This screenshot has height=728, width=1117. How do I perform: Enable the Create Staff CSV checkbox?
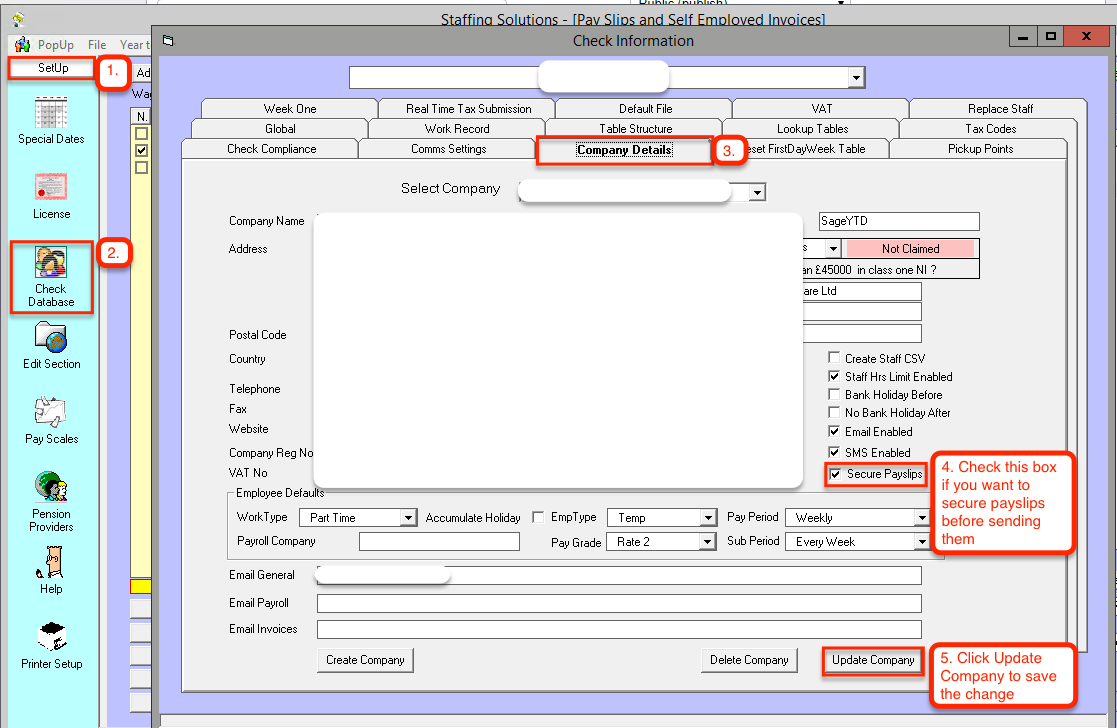click(835, 359)
